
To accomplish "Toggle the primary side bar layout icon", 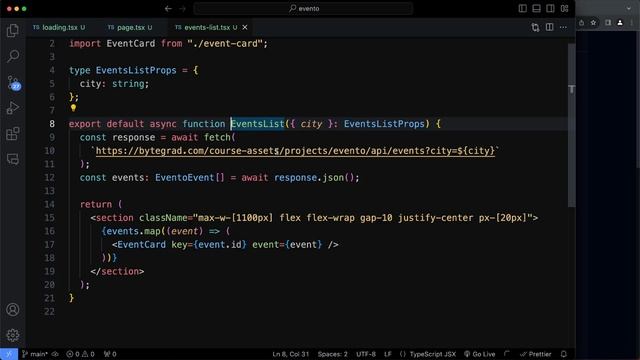I will point(522,9).
